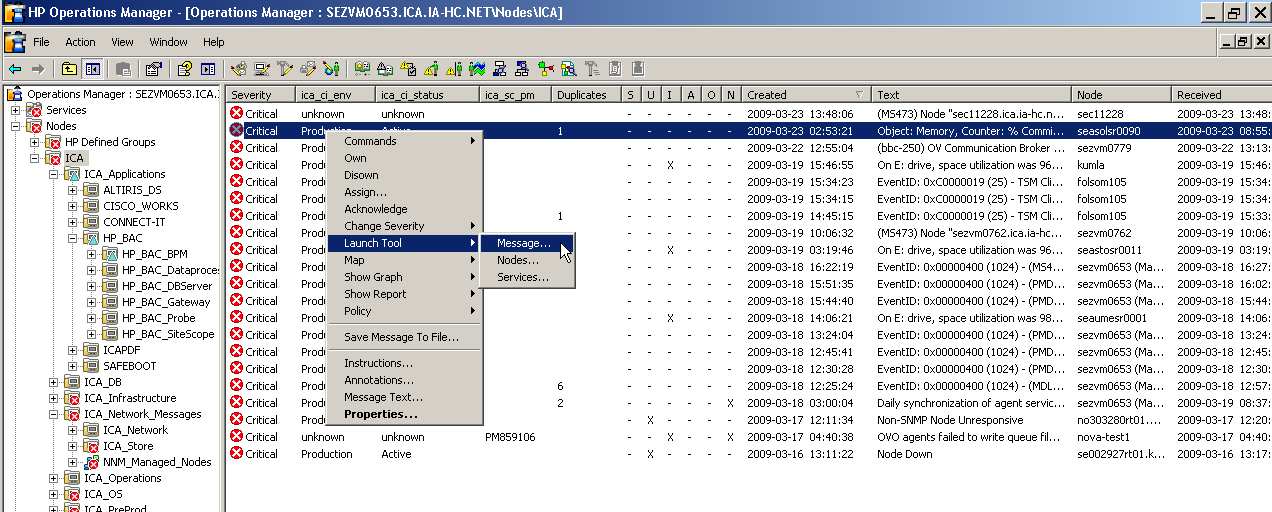Screen dimensions: 1272x512
Task: Sort by the ica_ci_status column header
Action: point(427,95)
